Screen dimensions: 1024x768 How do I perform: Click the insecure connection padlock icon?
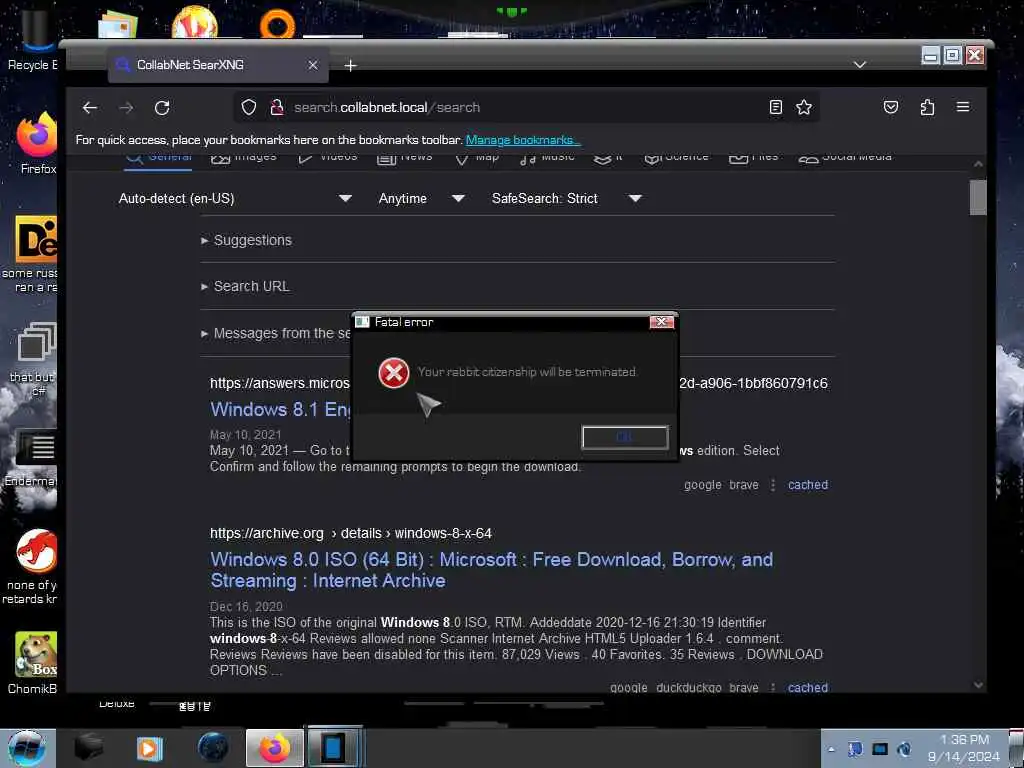[277, 107]
